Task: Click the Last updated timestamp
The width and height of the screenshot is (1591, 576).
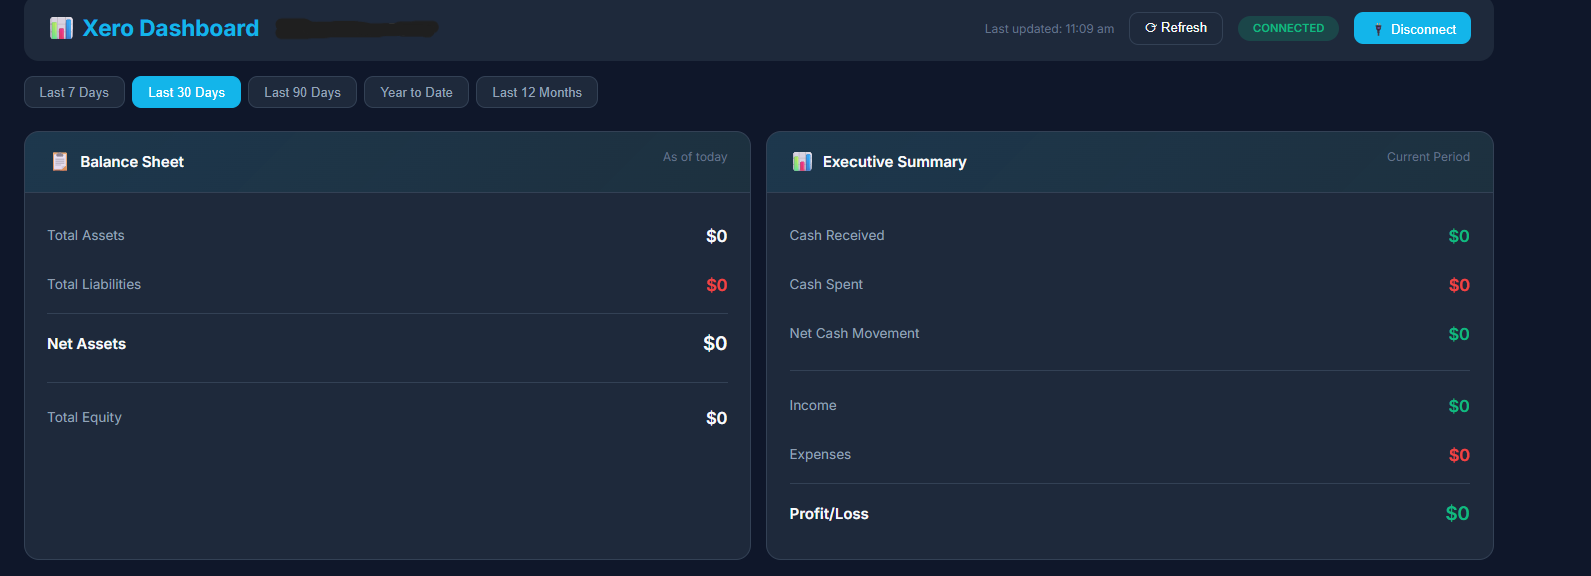Action: (1049, 29)
